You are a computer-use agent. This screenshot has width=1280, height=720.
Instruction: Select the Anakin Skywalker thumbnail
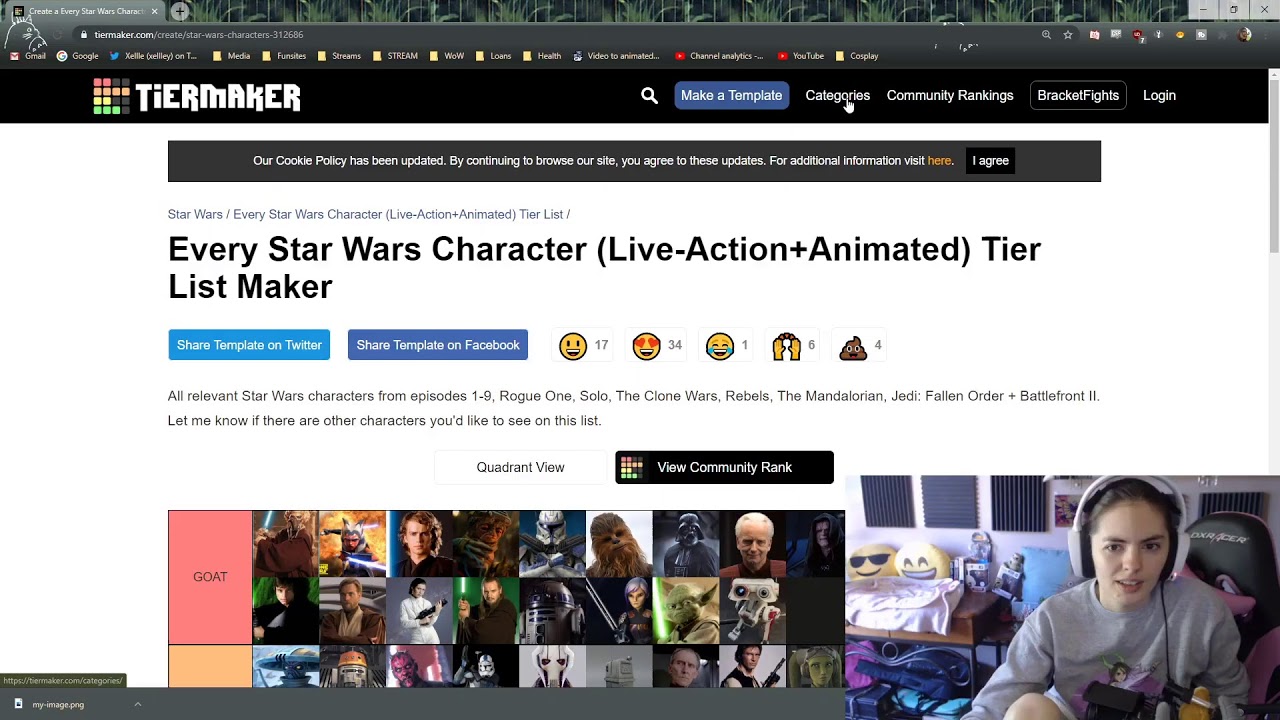tap(419, 544)
